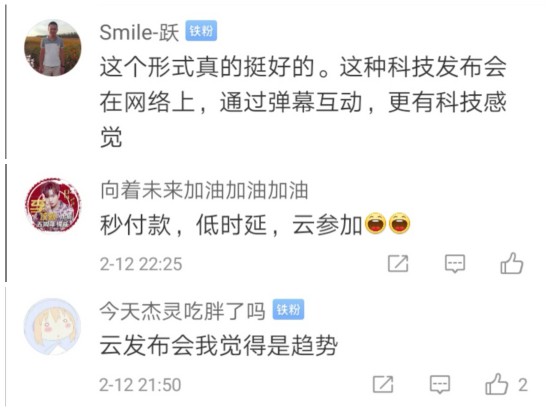Tap the timestamp 2-12 22:25
The height and width of the screenshot is (412, 550).
click(x=141, y=264)
